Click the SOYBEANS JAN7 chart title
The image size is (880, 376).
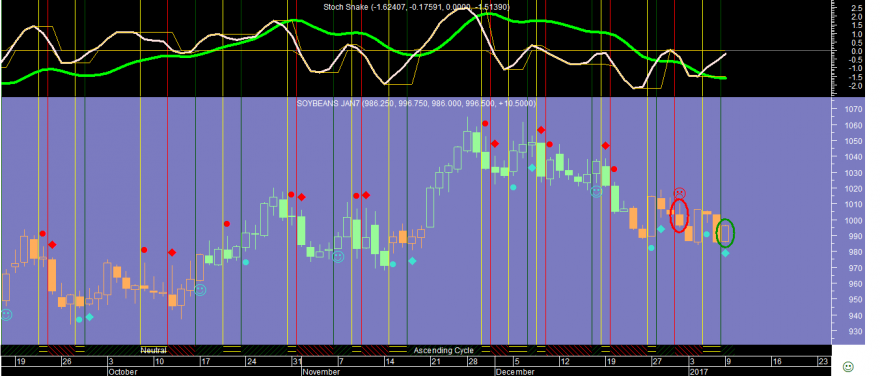coord(416,104)
